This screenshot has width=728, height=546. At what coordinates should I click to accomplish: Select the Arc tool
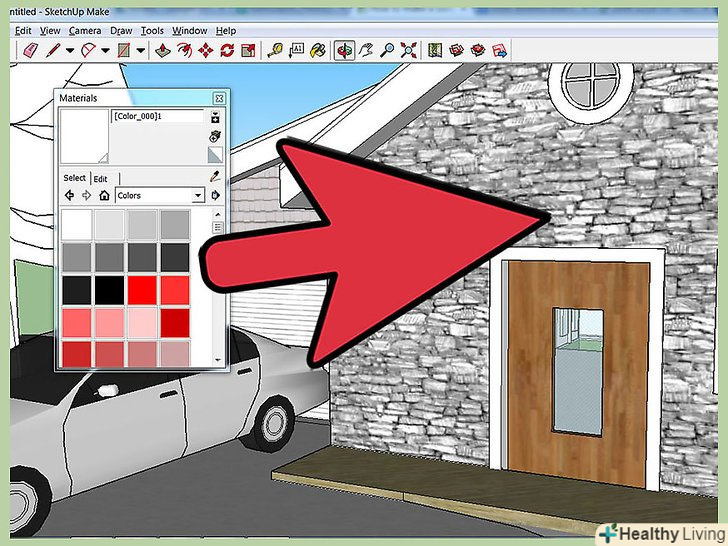(x=88, y=50)
